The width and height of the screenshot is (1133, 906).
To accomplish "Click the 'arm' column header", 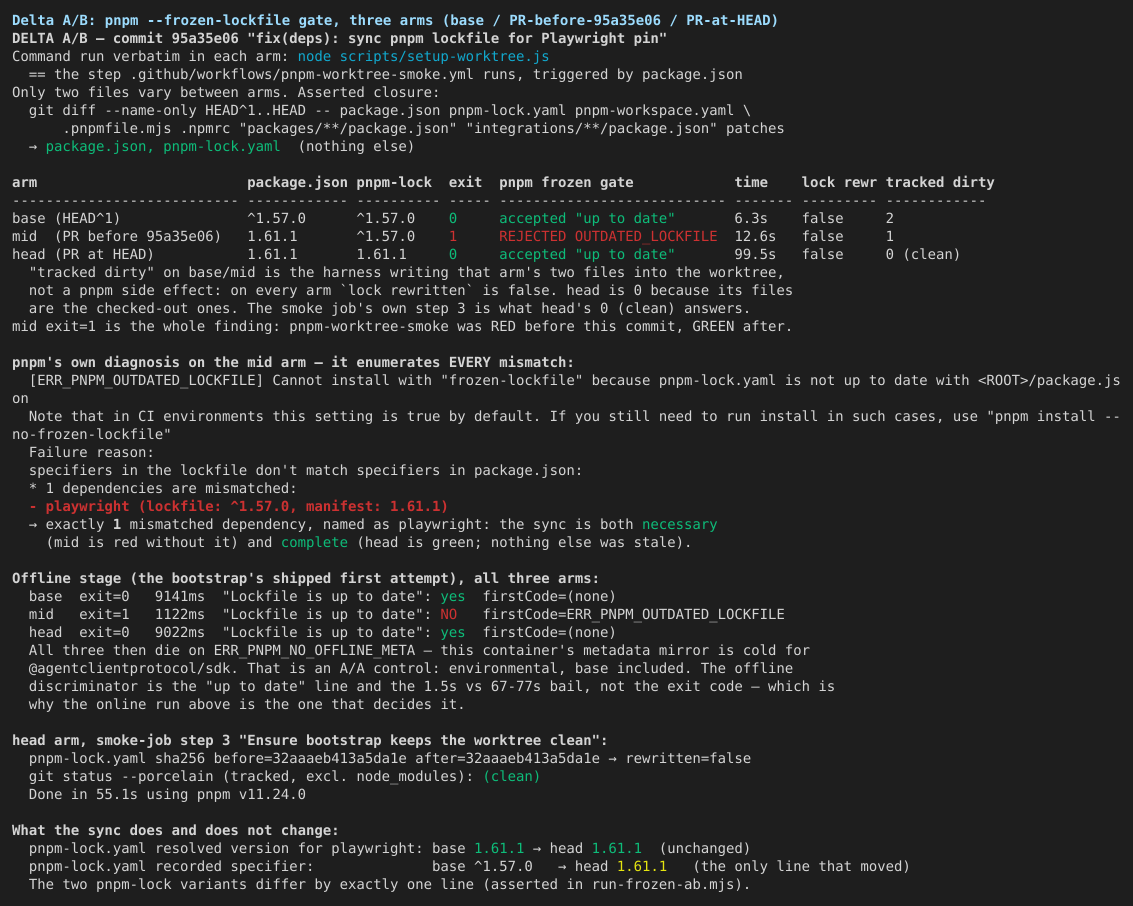I will (x=25, y=182).
